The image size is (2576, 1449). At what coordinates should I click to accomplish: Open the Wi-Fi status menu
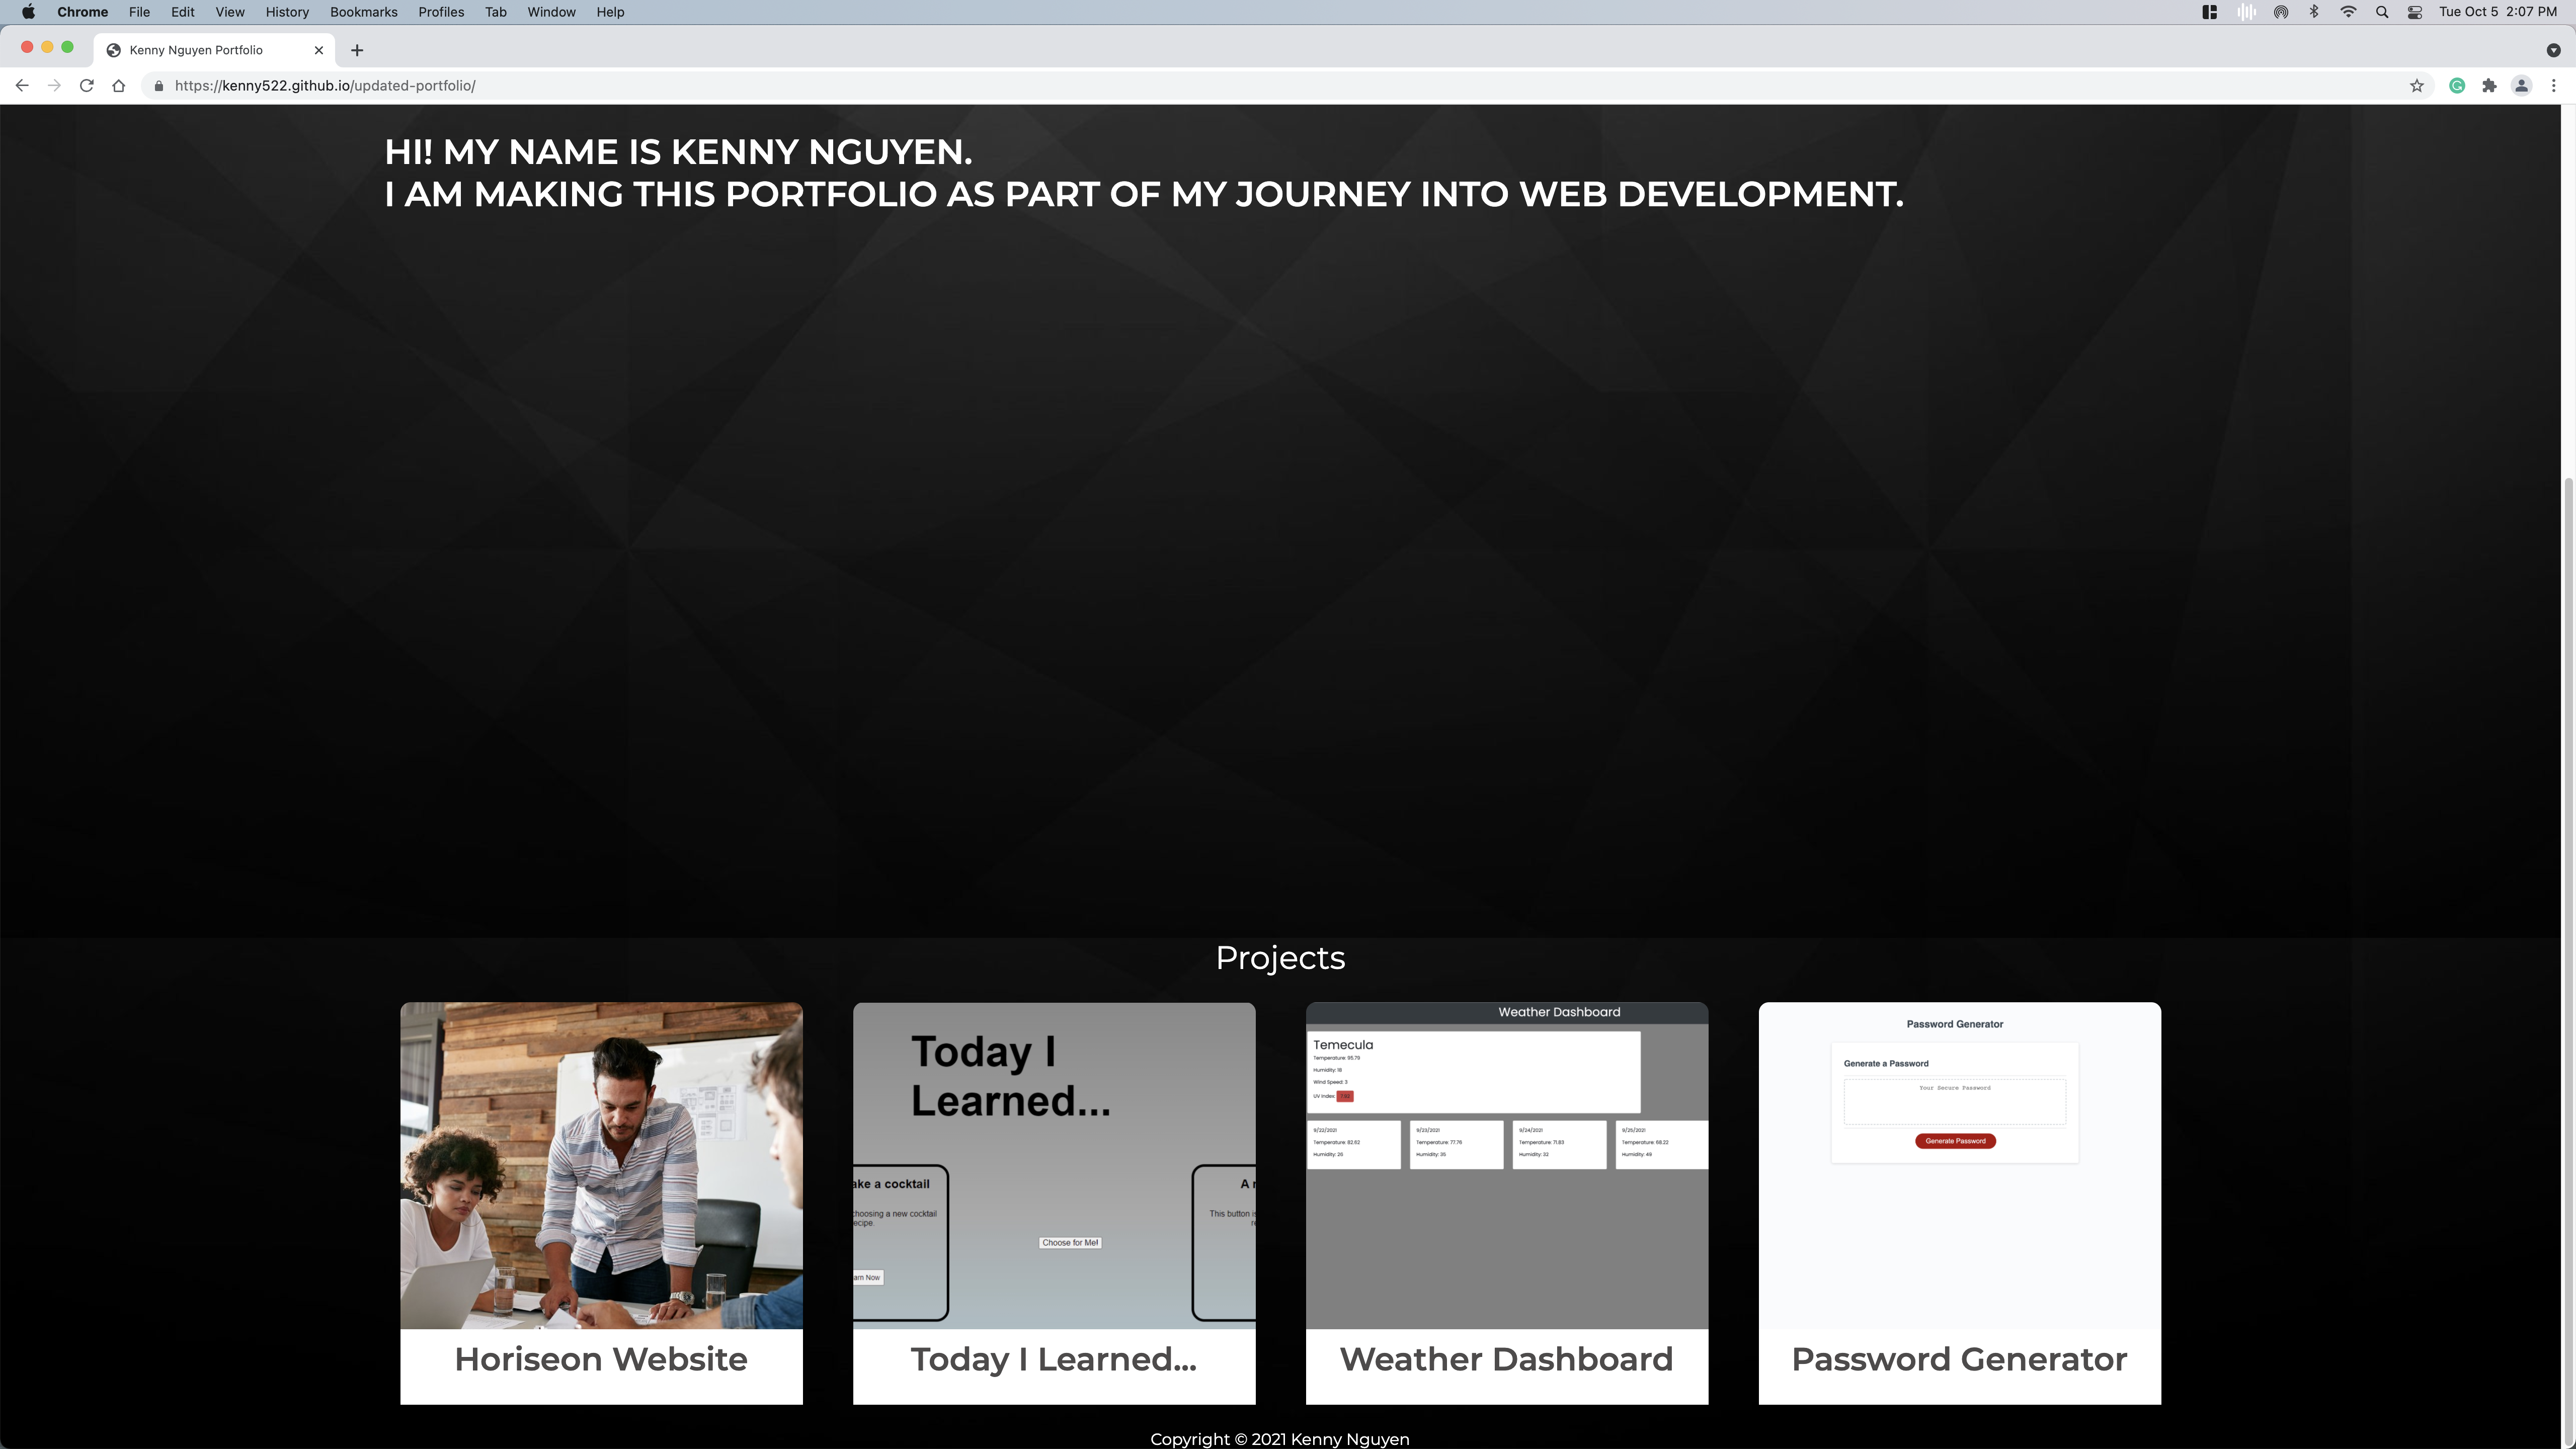[x=2348, y=12]
